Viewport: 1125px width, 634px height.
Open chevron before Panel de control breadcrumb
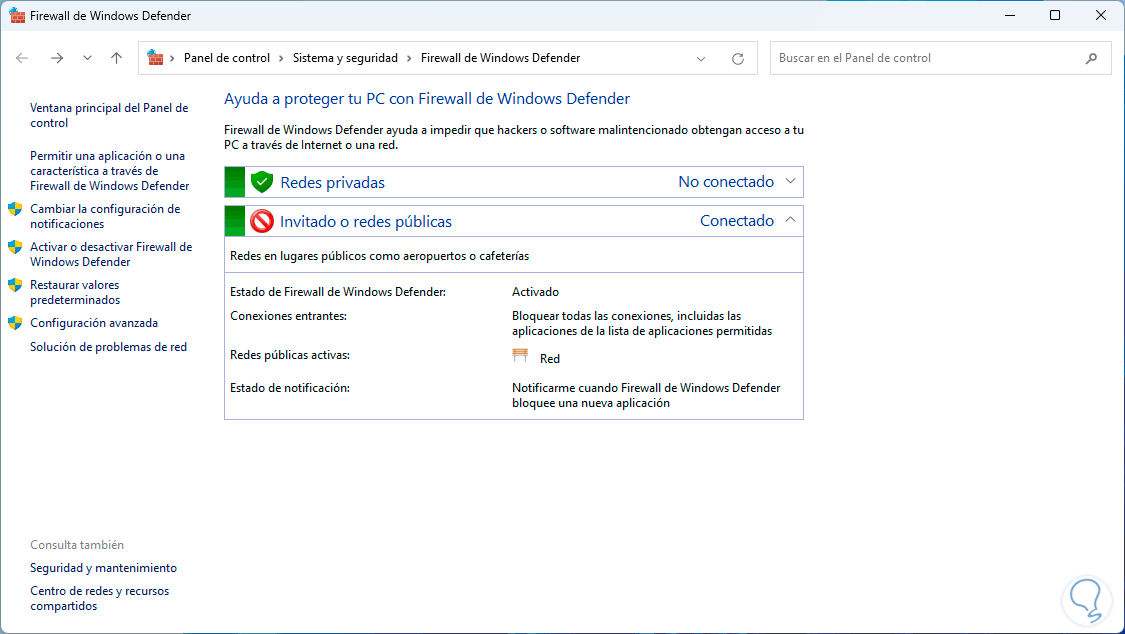(172, 58)
